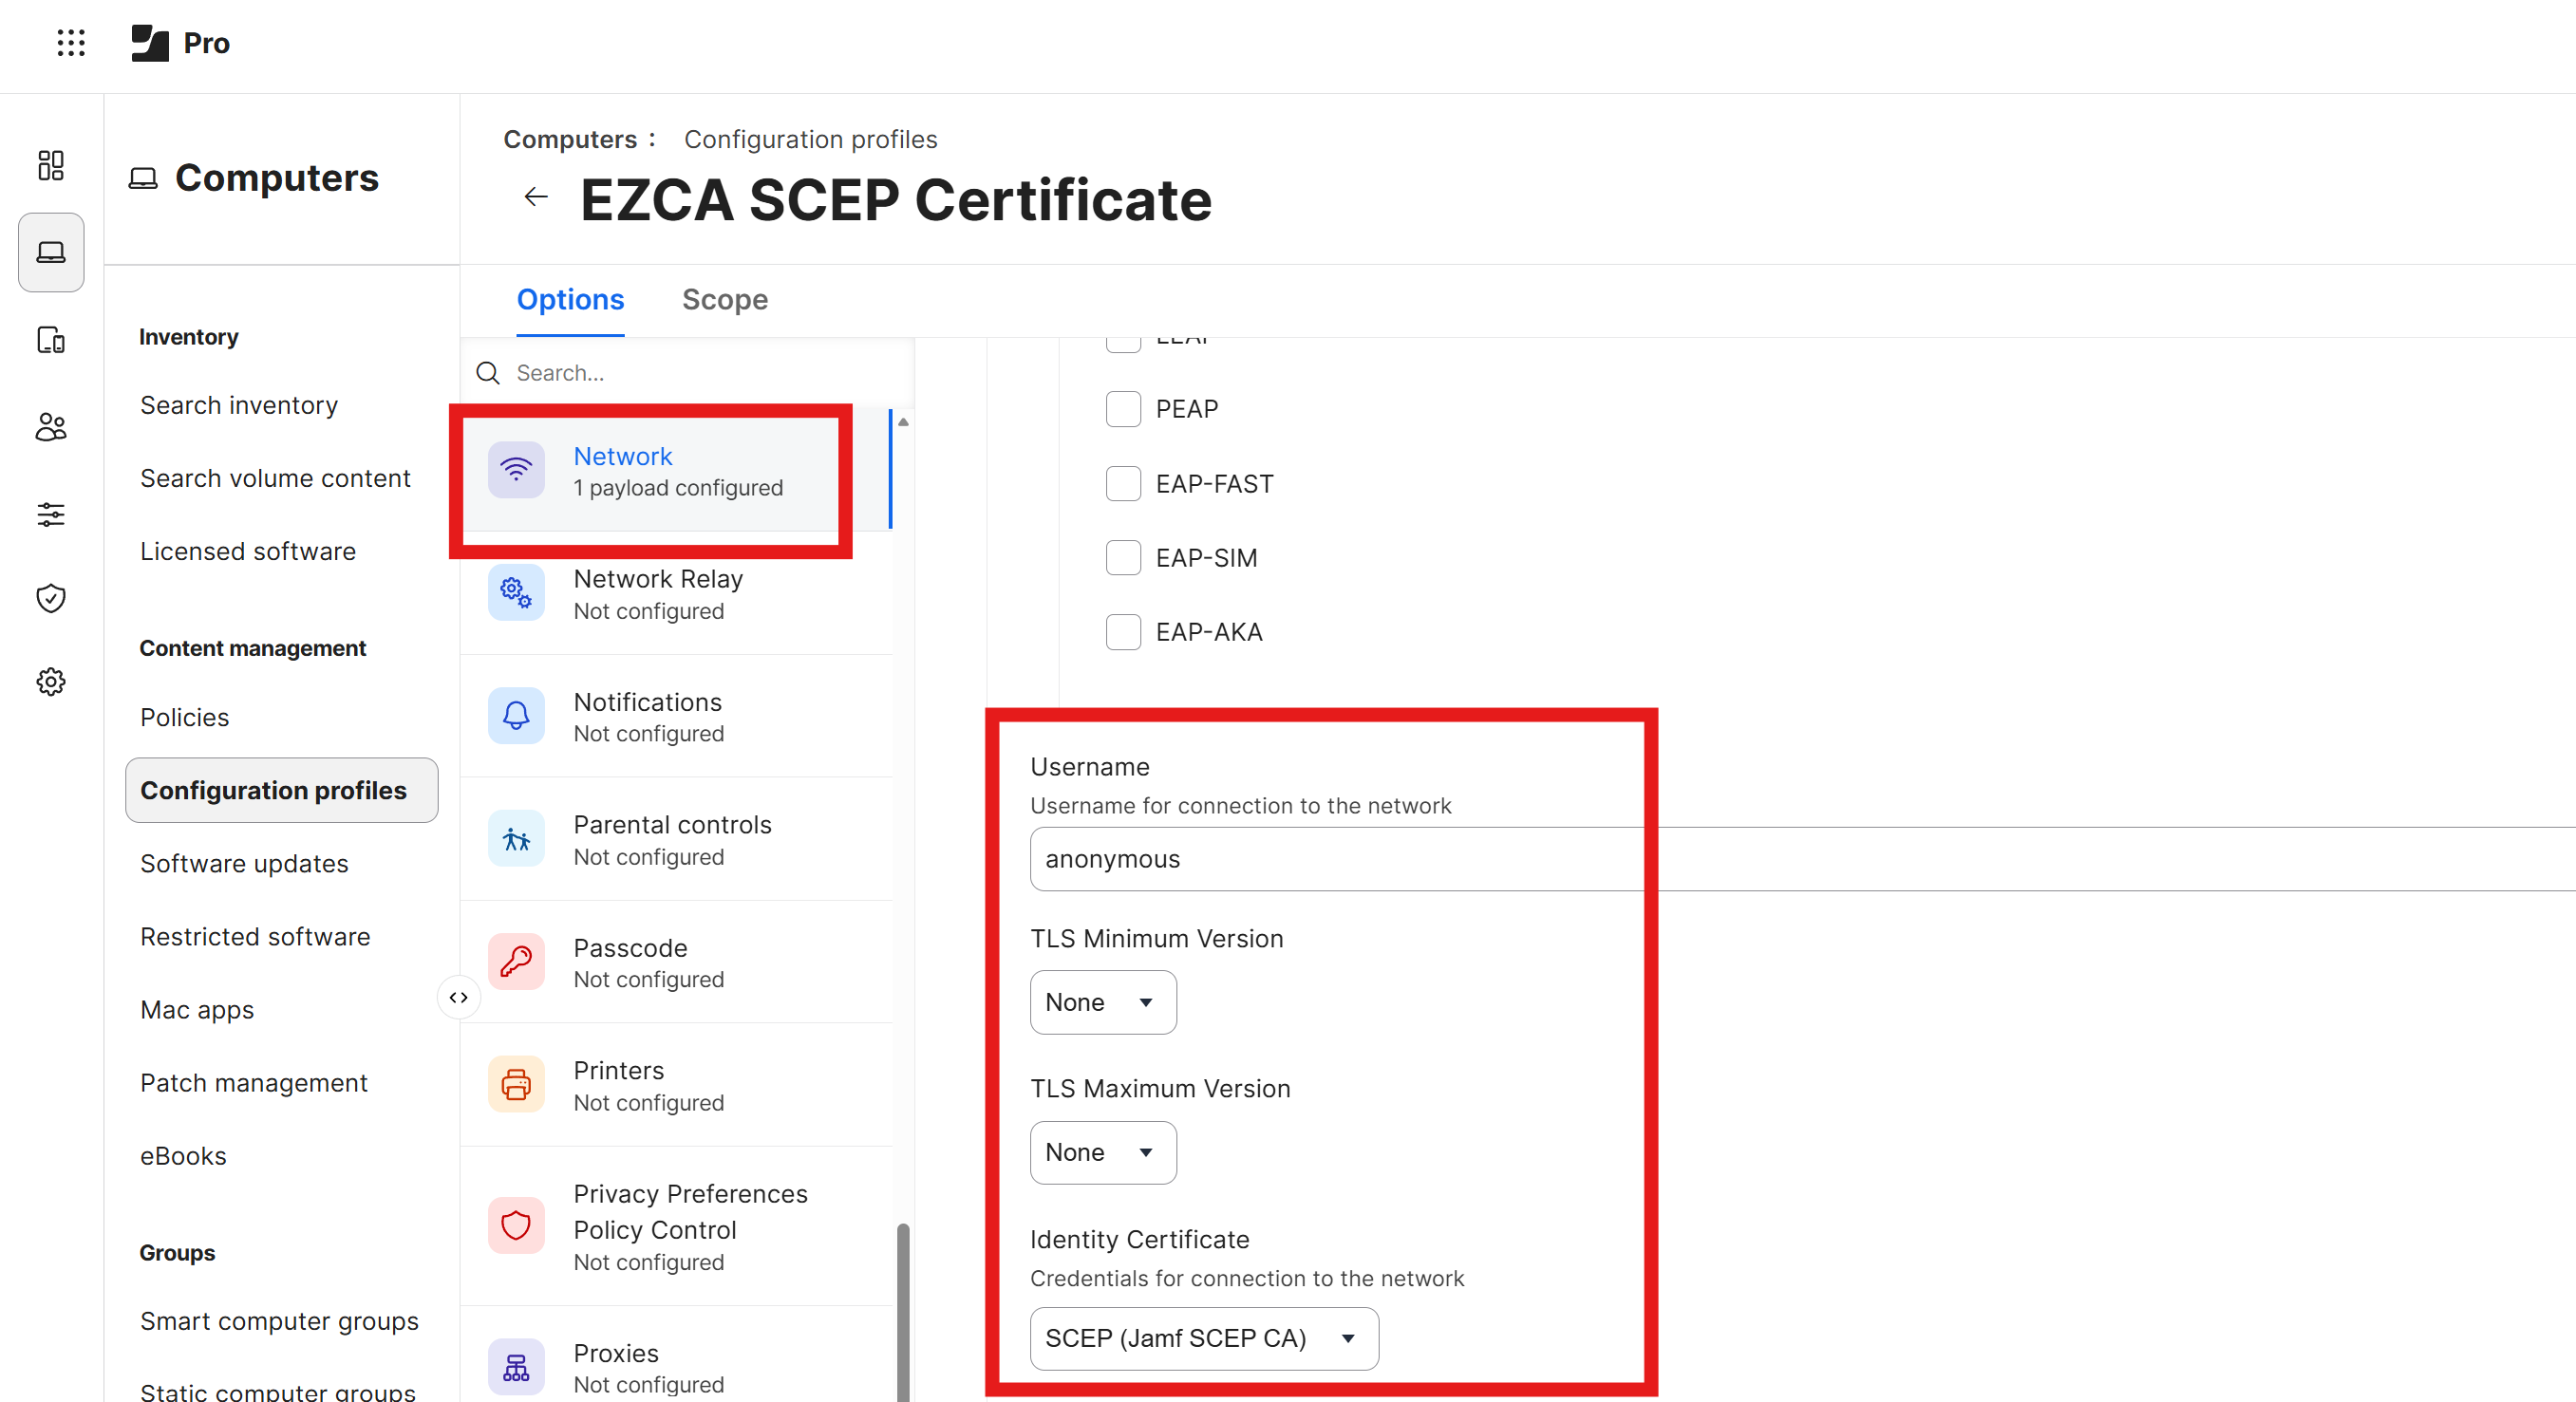Open the Devices section icon
2576x1402 pixels.
[x=51, y=340]
